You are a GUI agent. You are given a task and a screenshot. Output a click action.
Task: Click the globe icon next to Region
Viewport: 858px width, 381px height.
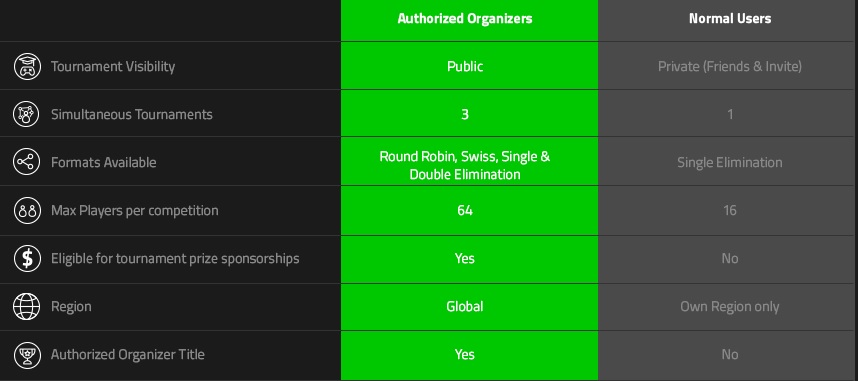[x=27, y=307]
